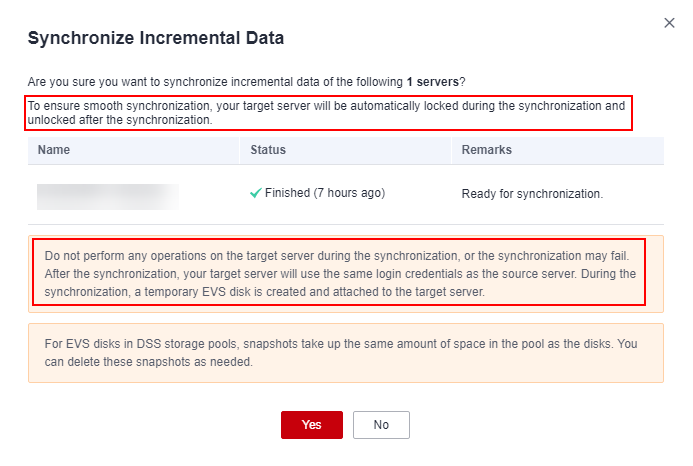Close the Synchronize Incremental Data dialog

pyautogui.click(x=669, y=23)
